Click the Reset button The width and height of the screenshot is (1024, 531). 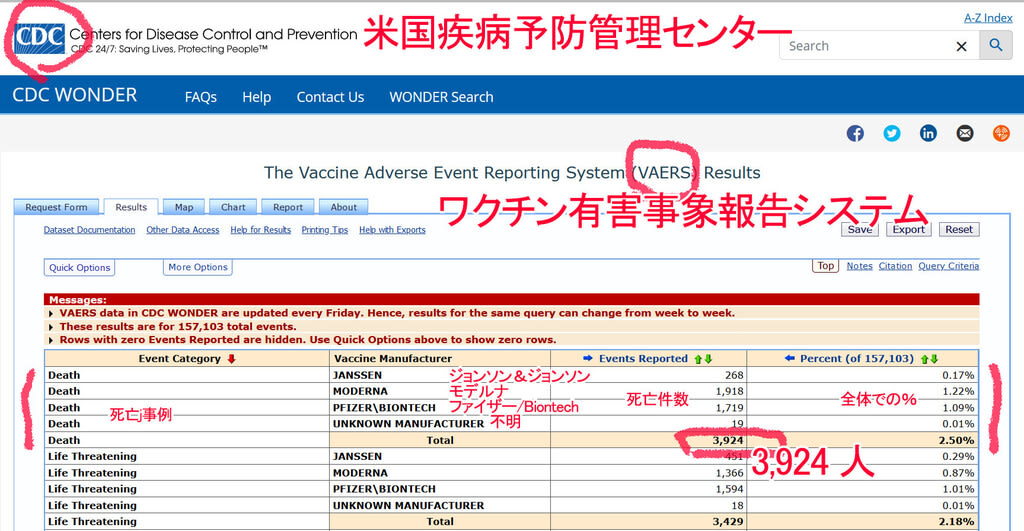(959, 229)
